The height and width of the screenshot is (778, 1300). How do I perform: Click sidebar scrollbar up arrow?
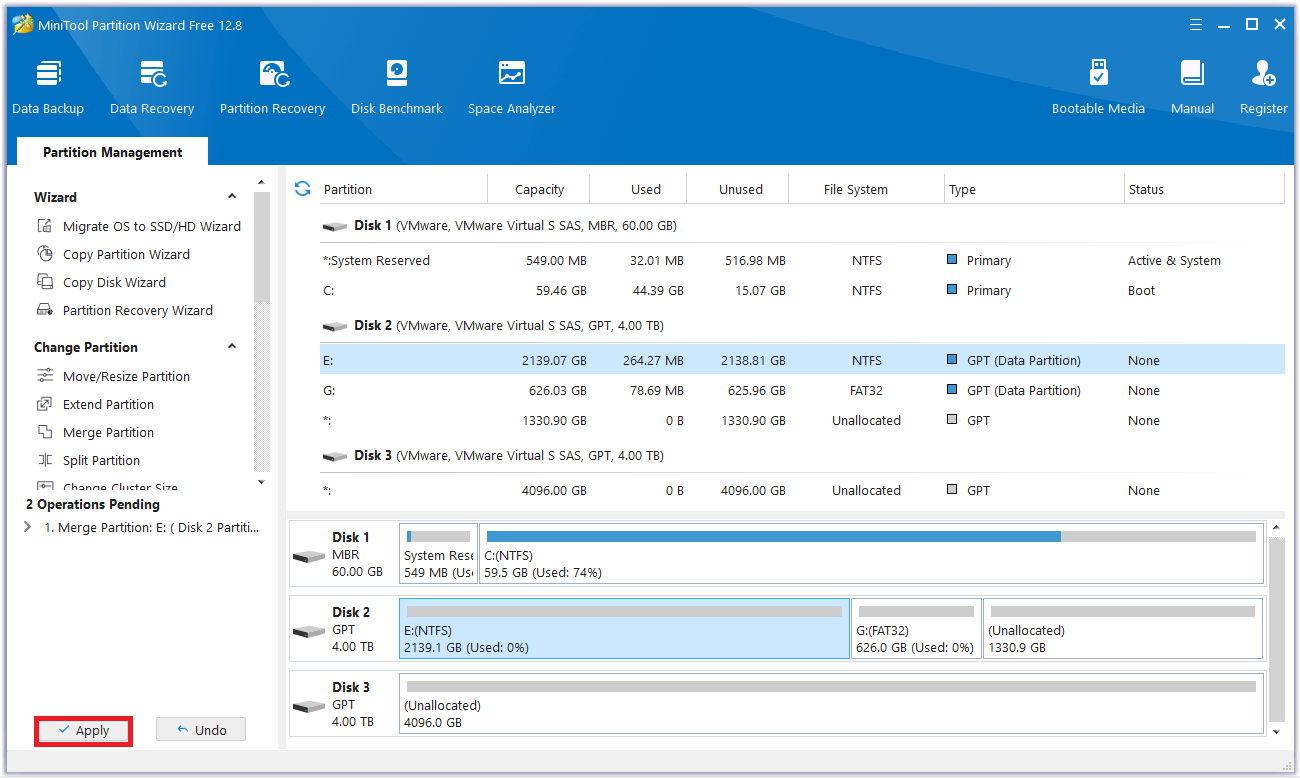click(262, 182)
